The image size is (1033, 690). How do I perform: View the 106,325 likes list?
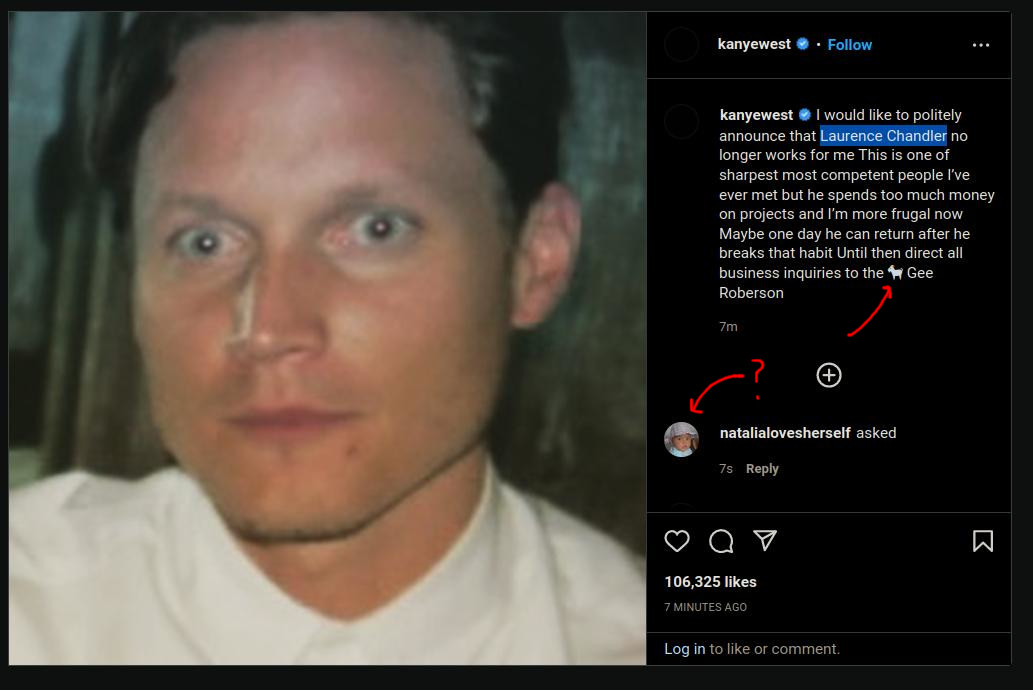[x=710, y=582]
